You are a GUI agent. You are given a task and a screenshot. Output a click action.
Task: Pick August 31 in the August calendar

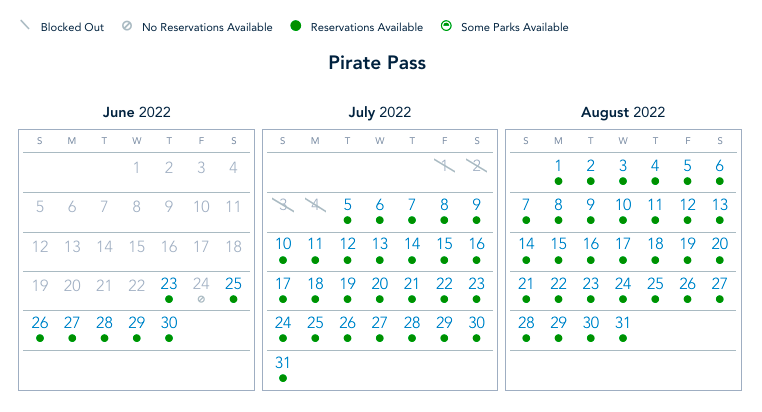point(623,323)
